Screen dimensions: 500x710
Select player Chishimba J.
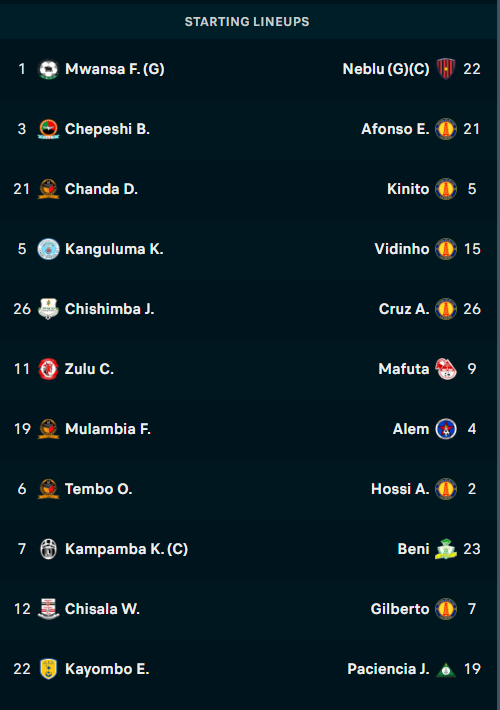[110, 309]
